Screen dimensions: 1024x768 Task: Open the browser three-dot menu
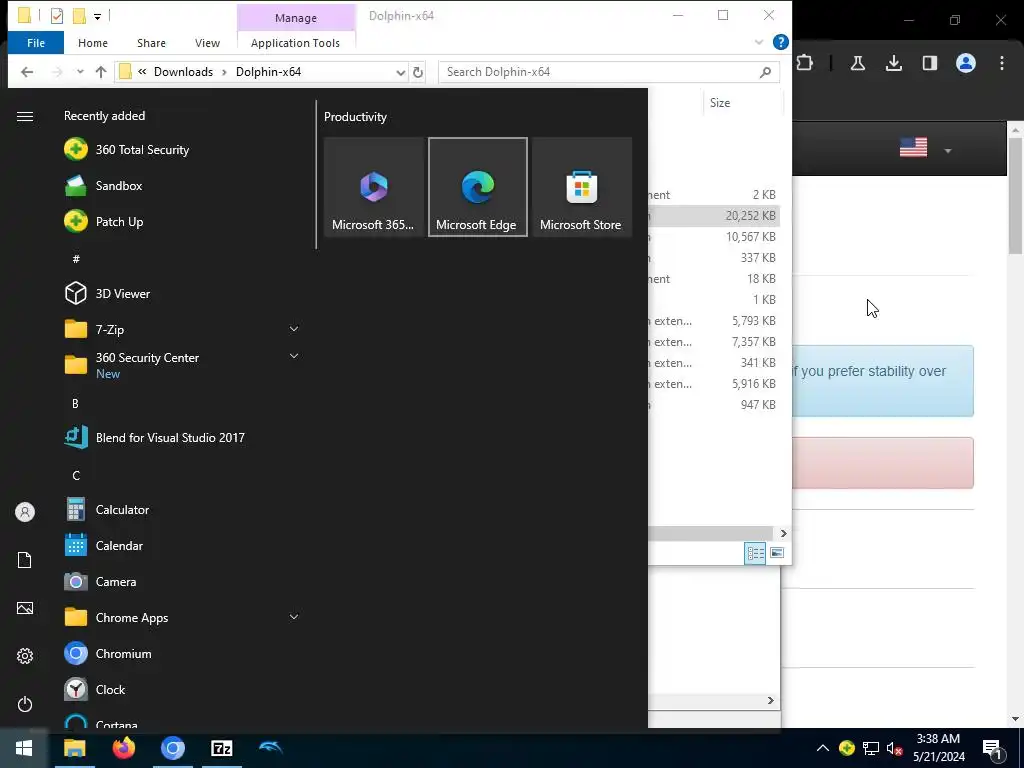[1002, 63]
